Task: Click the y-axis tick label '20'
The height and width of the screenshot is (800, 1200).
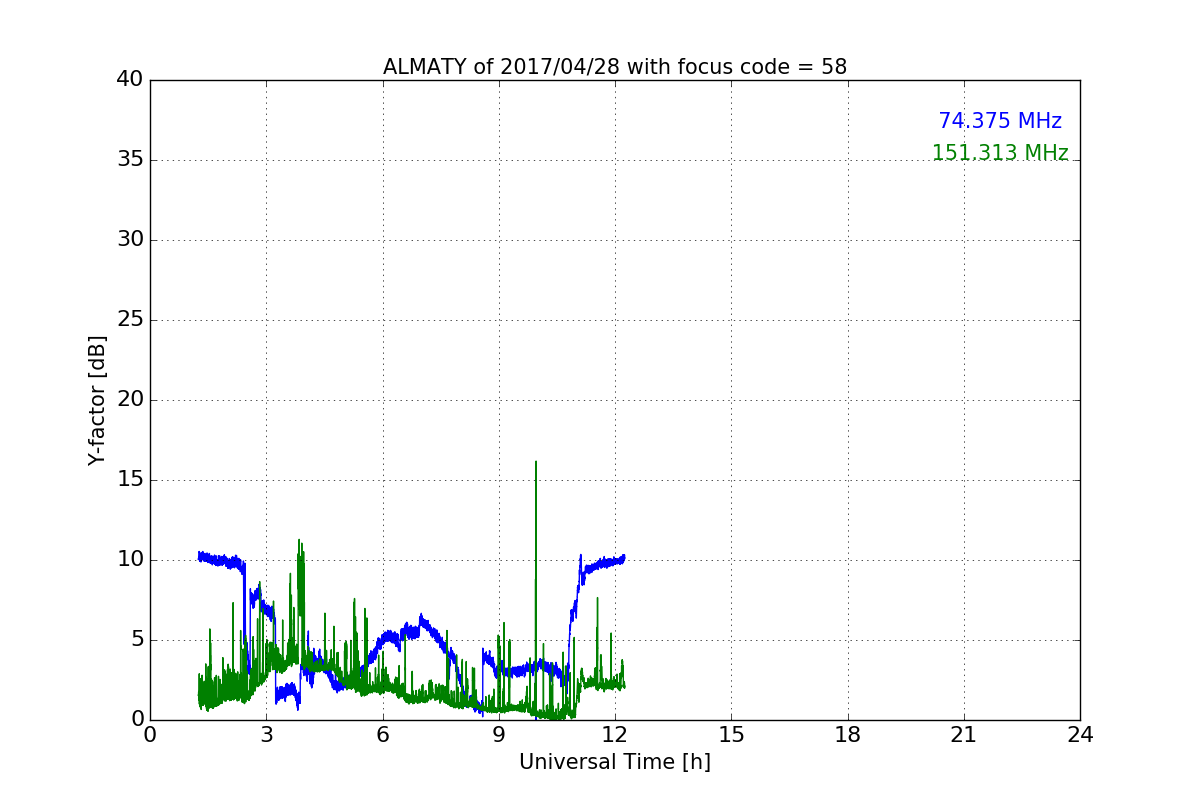Action: click(130, 400)
